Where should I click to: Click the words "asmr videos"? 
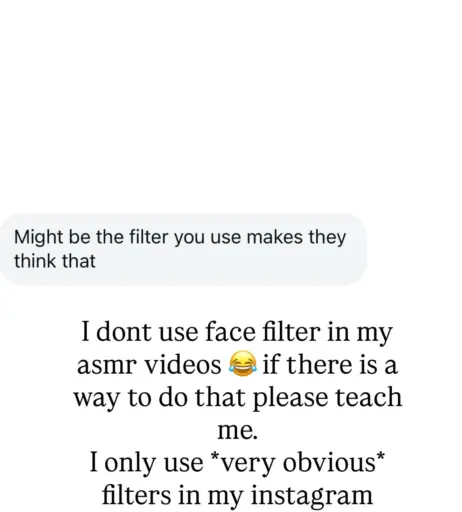tap(149, 364)
